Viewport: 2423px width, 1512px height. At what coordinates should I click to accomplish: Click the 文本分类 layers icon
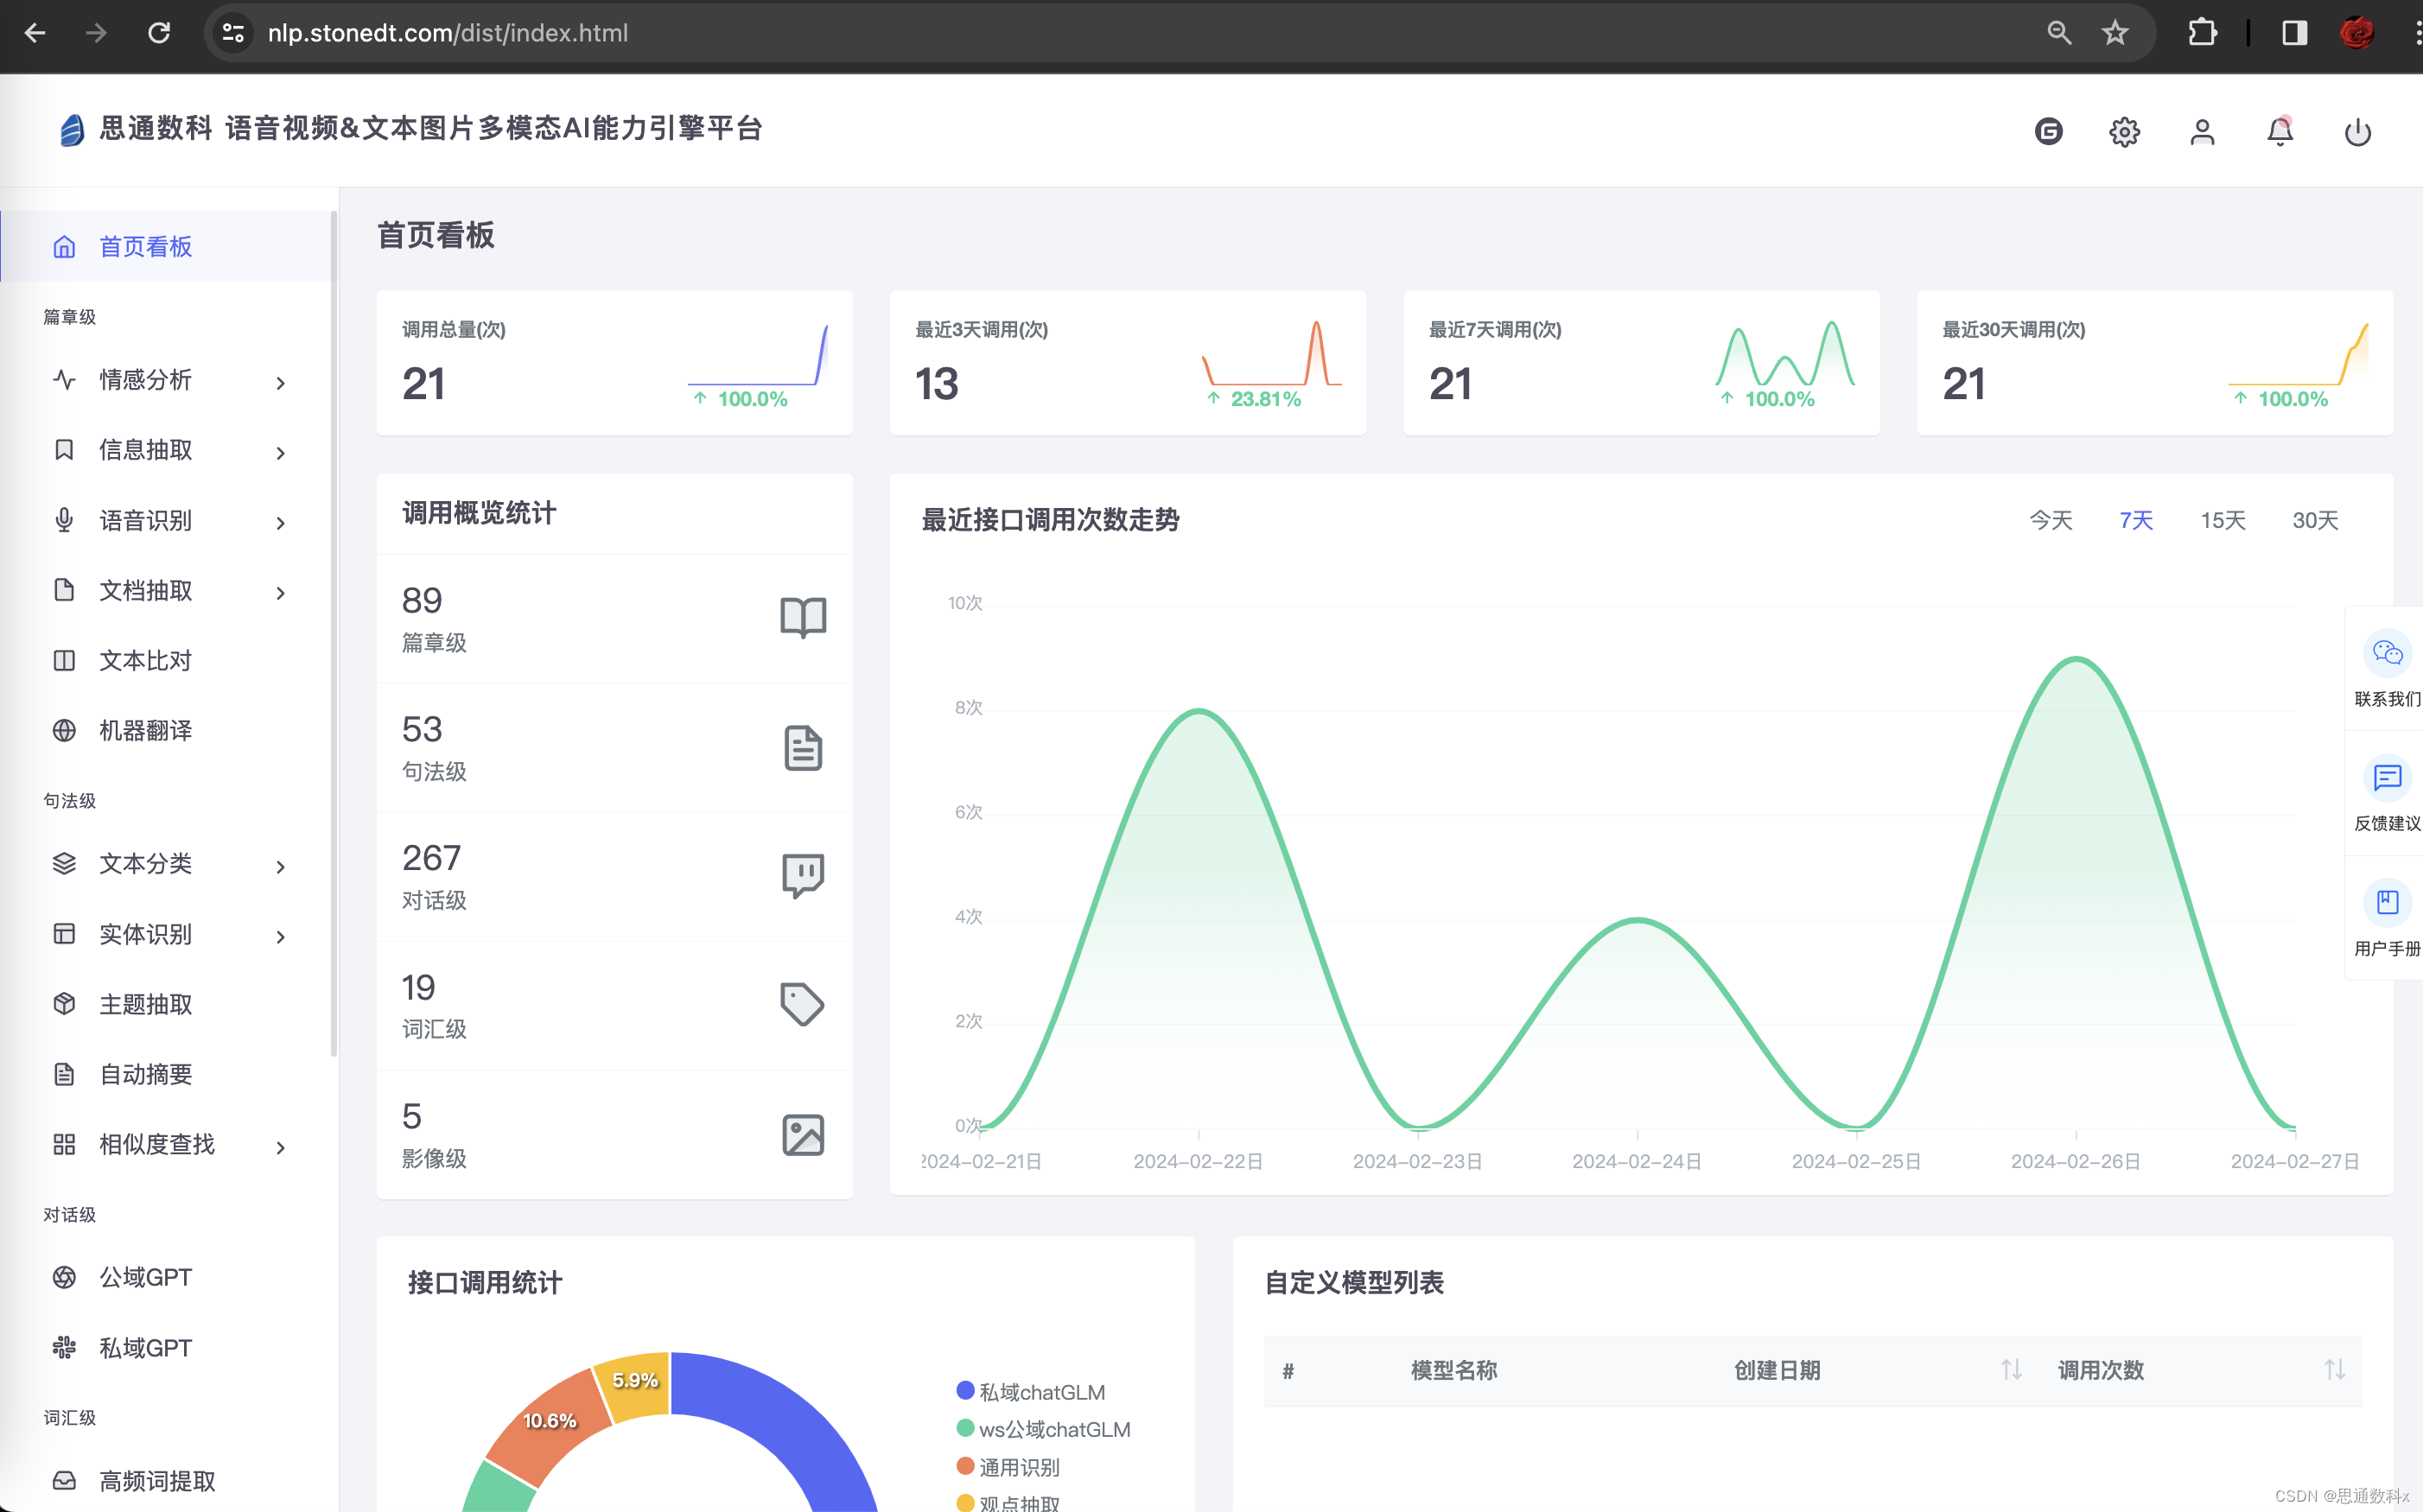pos(64,863)
